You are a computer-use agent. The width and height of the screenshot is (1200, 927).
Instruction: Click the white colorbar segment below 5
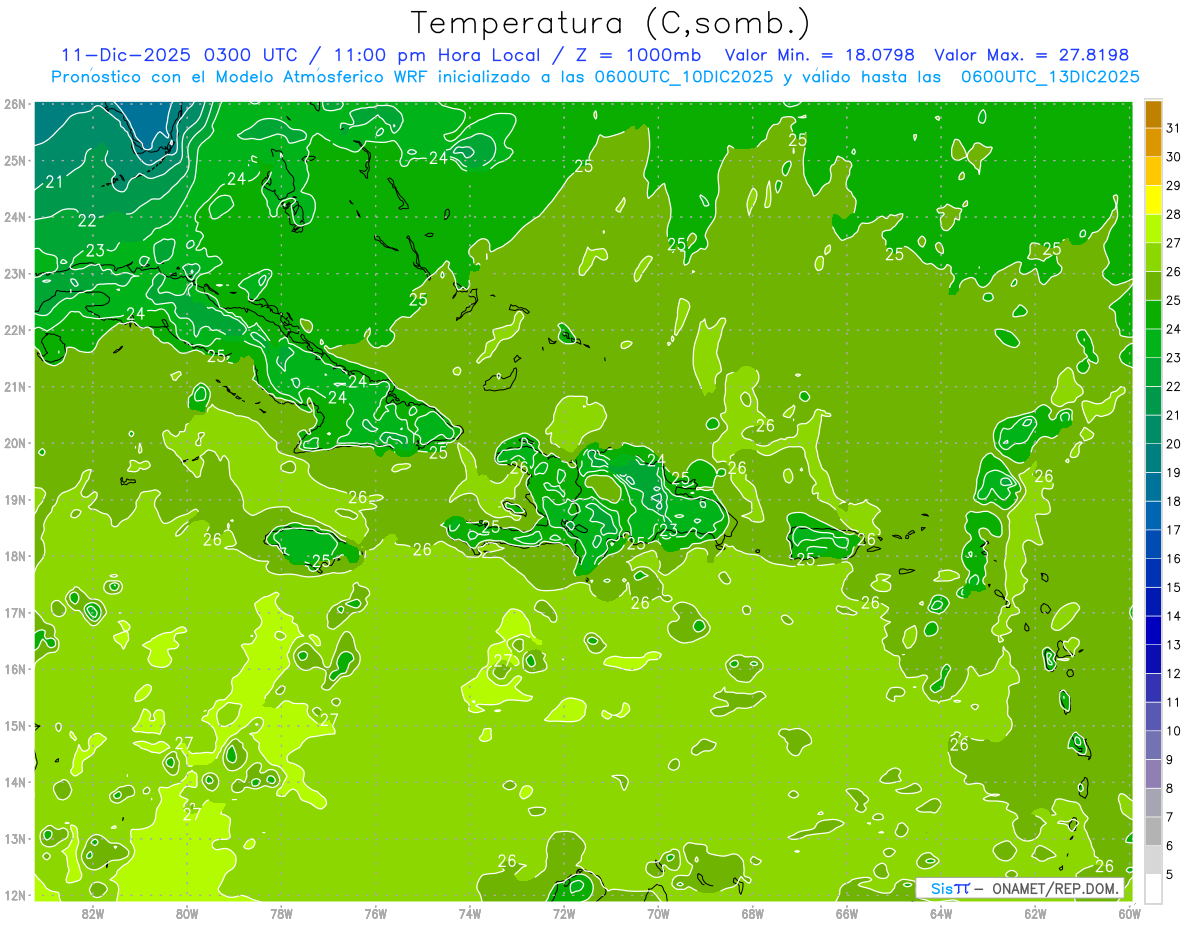(x=1153, y=888)
